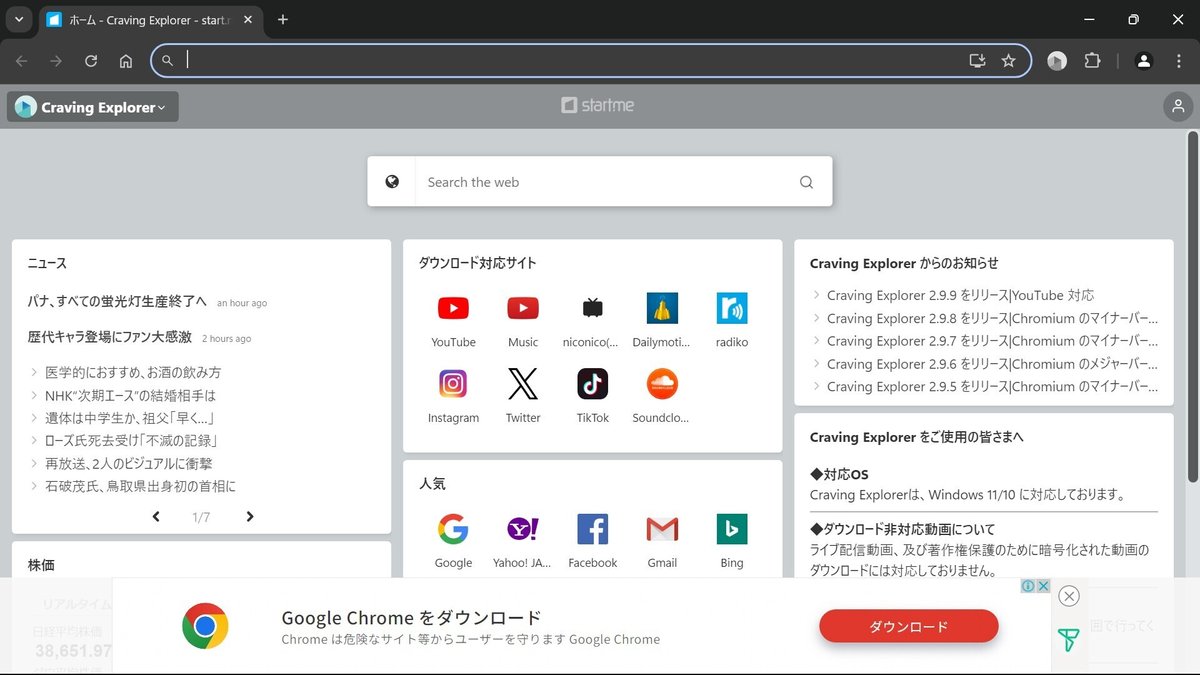Open Gmail from the 人気 section
This screenshot has height=675, width=1200.
(662, 529)
